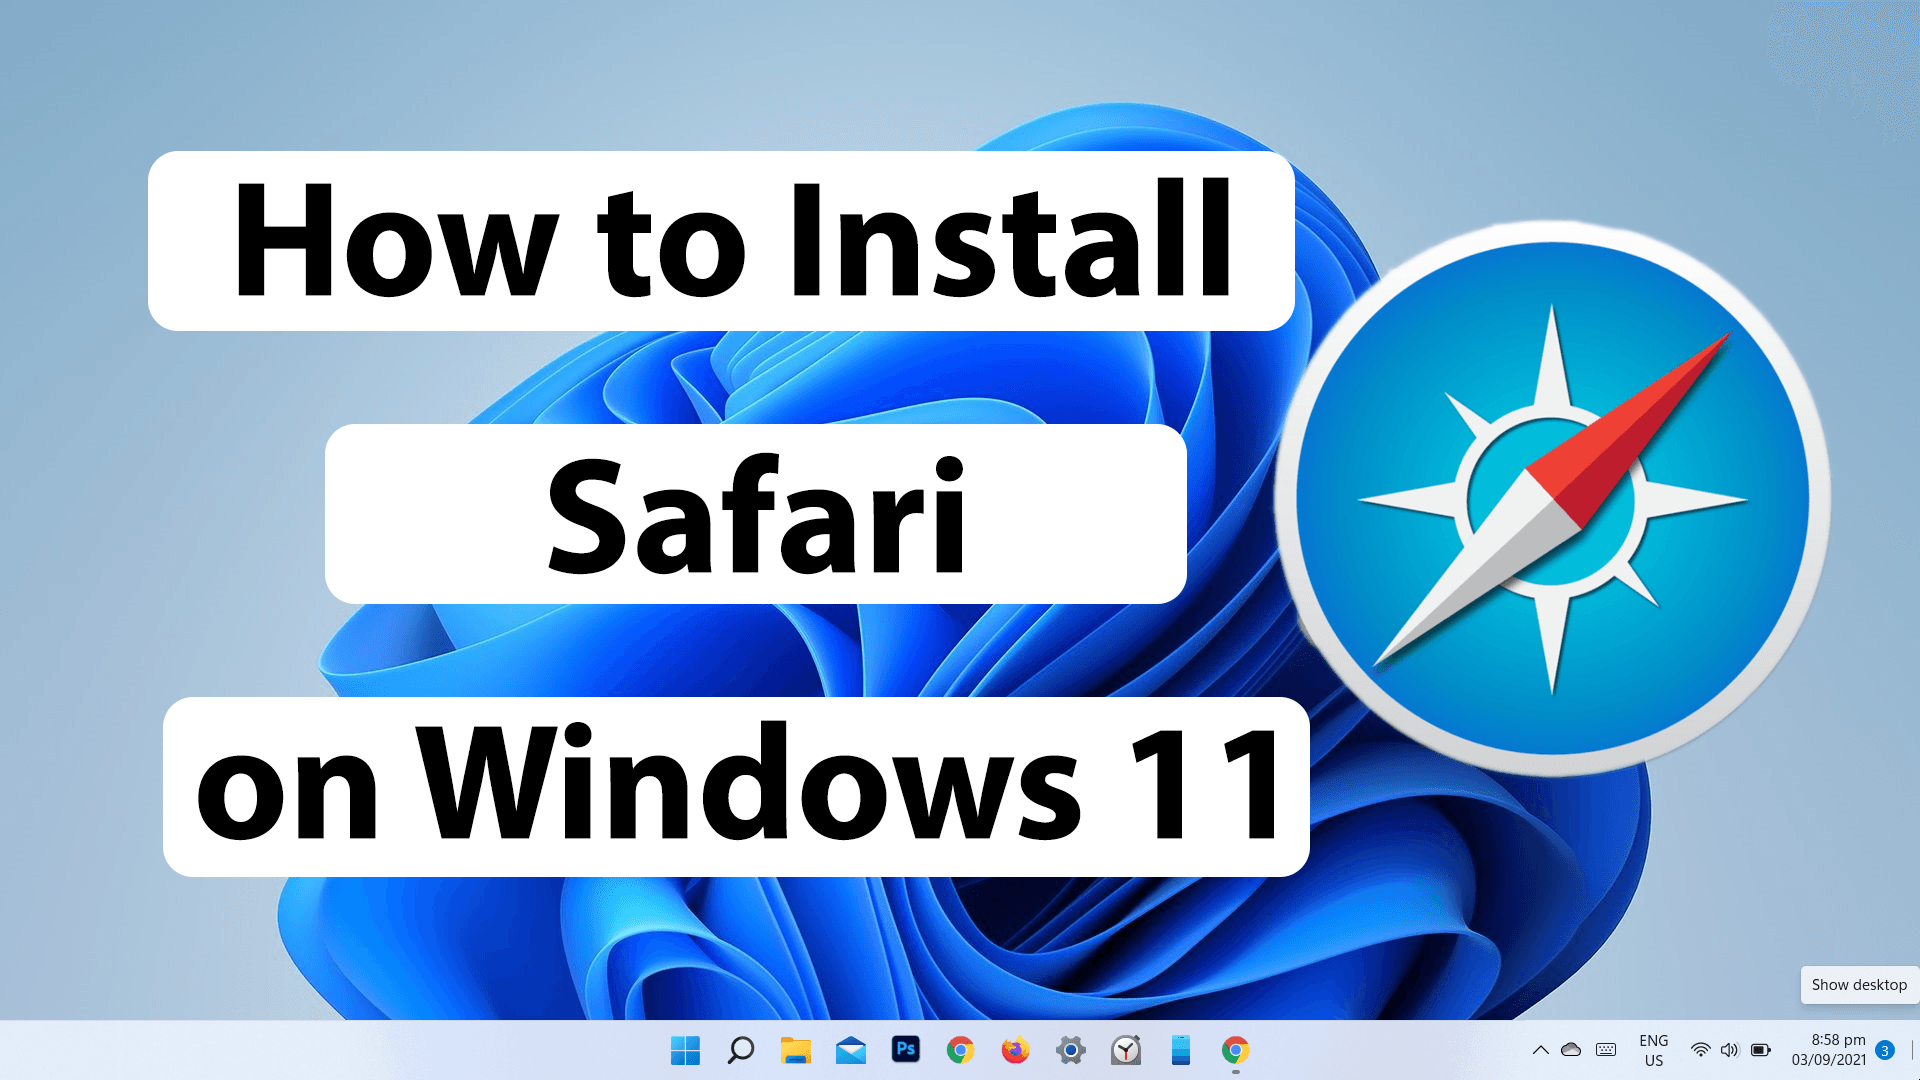Open the Your Phone taskbar icon
The height and width of the screenshot is (1080, 1920).
(1181, 1050)
